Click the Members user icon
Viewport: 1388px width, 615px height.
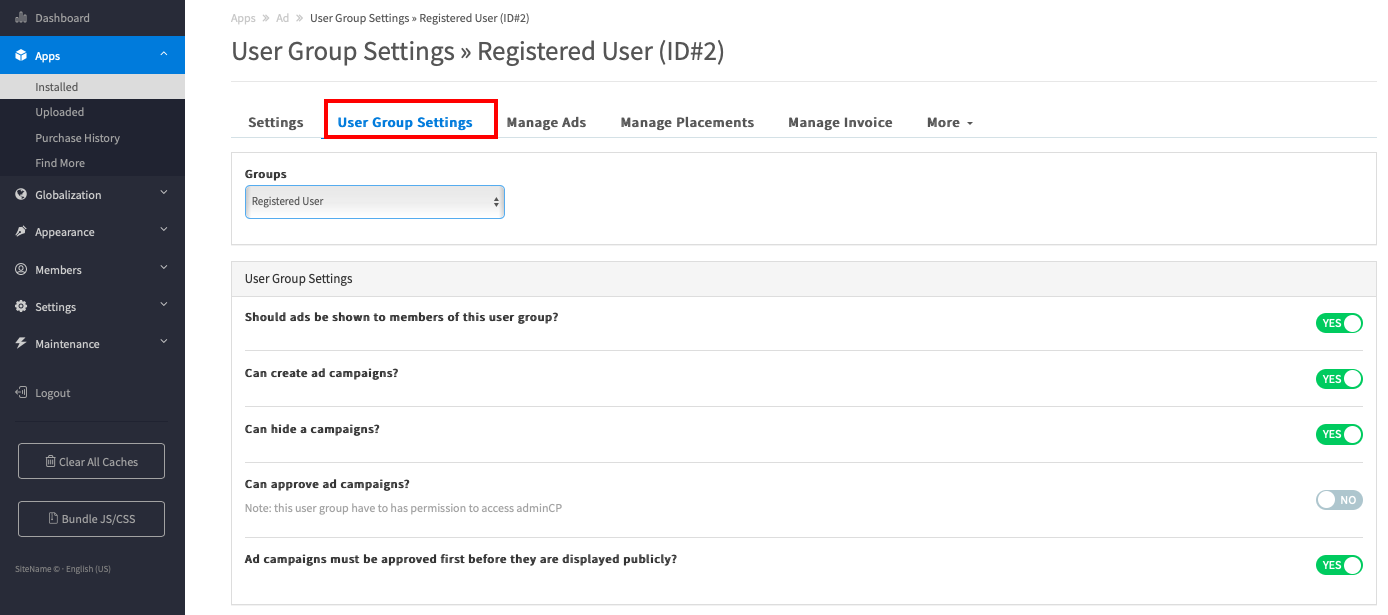pyautogui.click(x=21, y=269)
